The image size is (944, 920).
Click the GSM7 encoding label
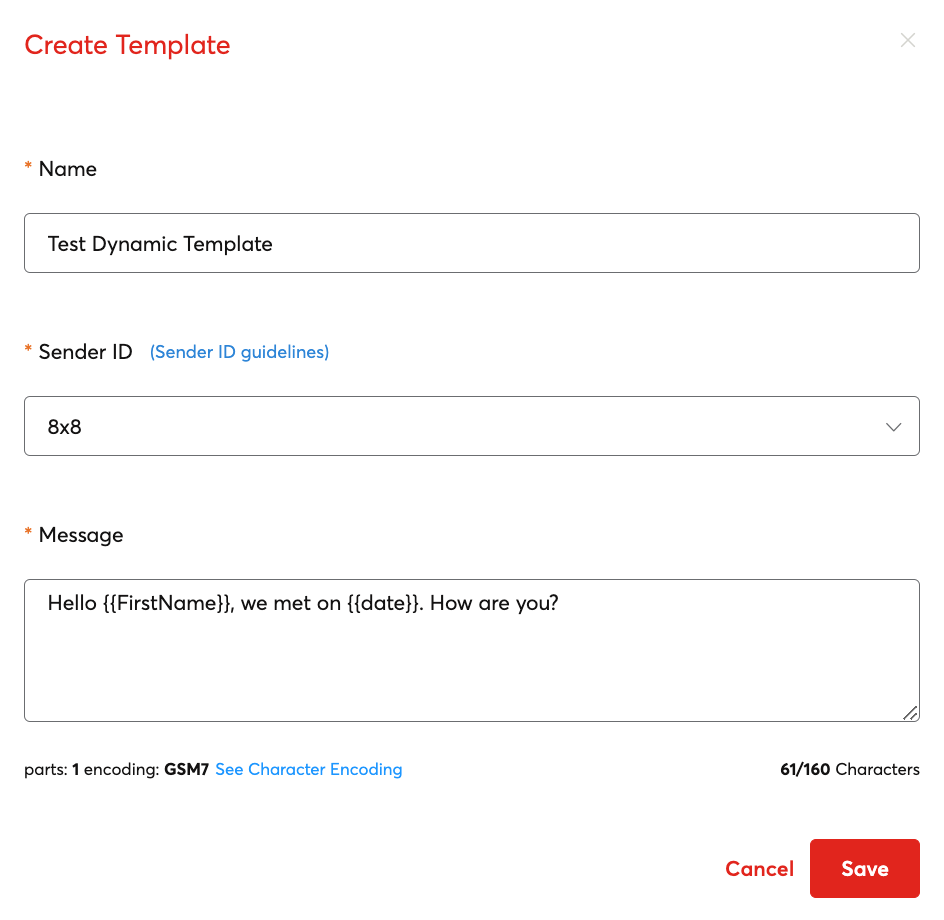tap(188, 770)
